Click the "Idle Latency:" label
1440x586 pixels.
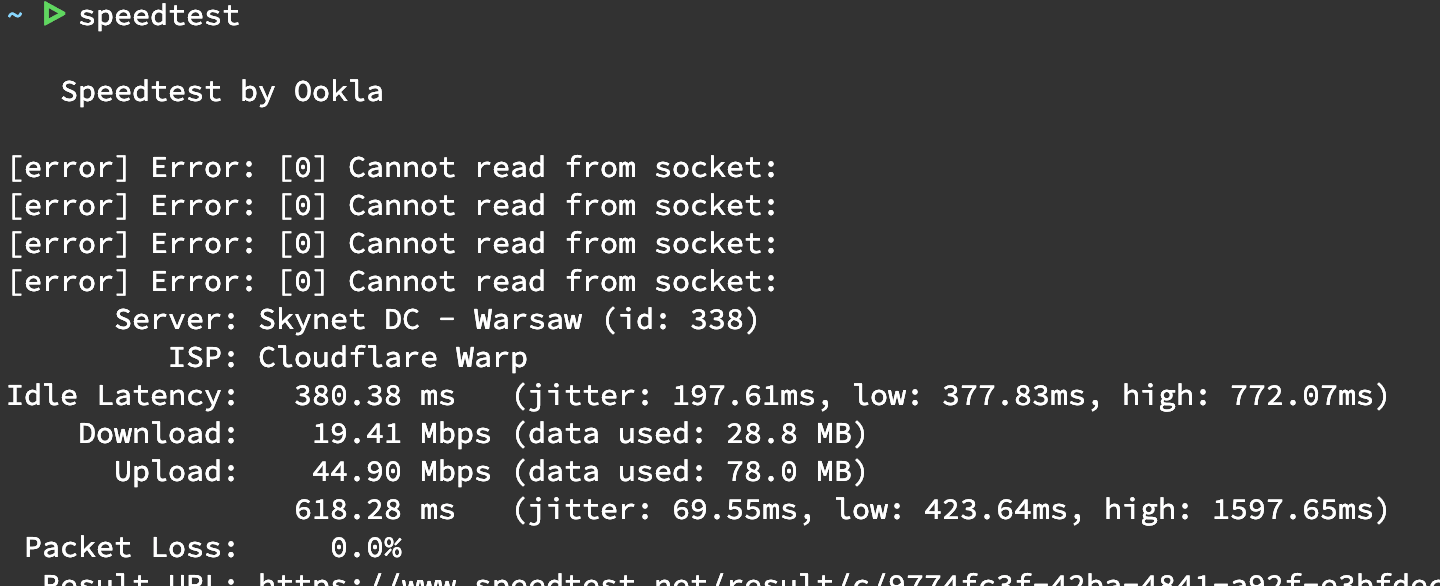(122, 396)
